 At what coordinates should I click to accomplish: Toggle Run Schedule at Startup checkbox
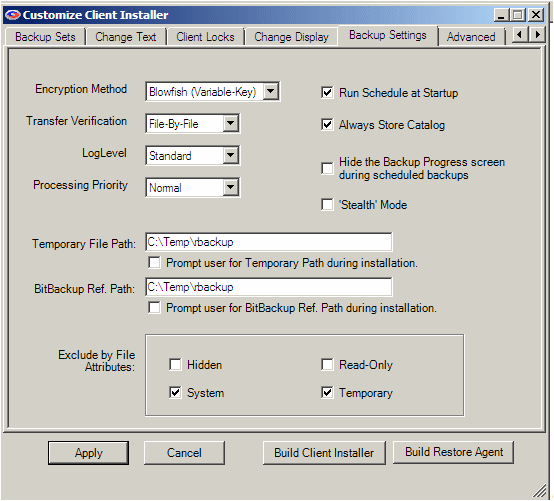(327, 93)
